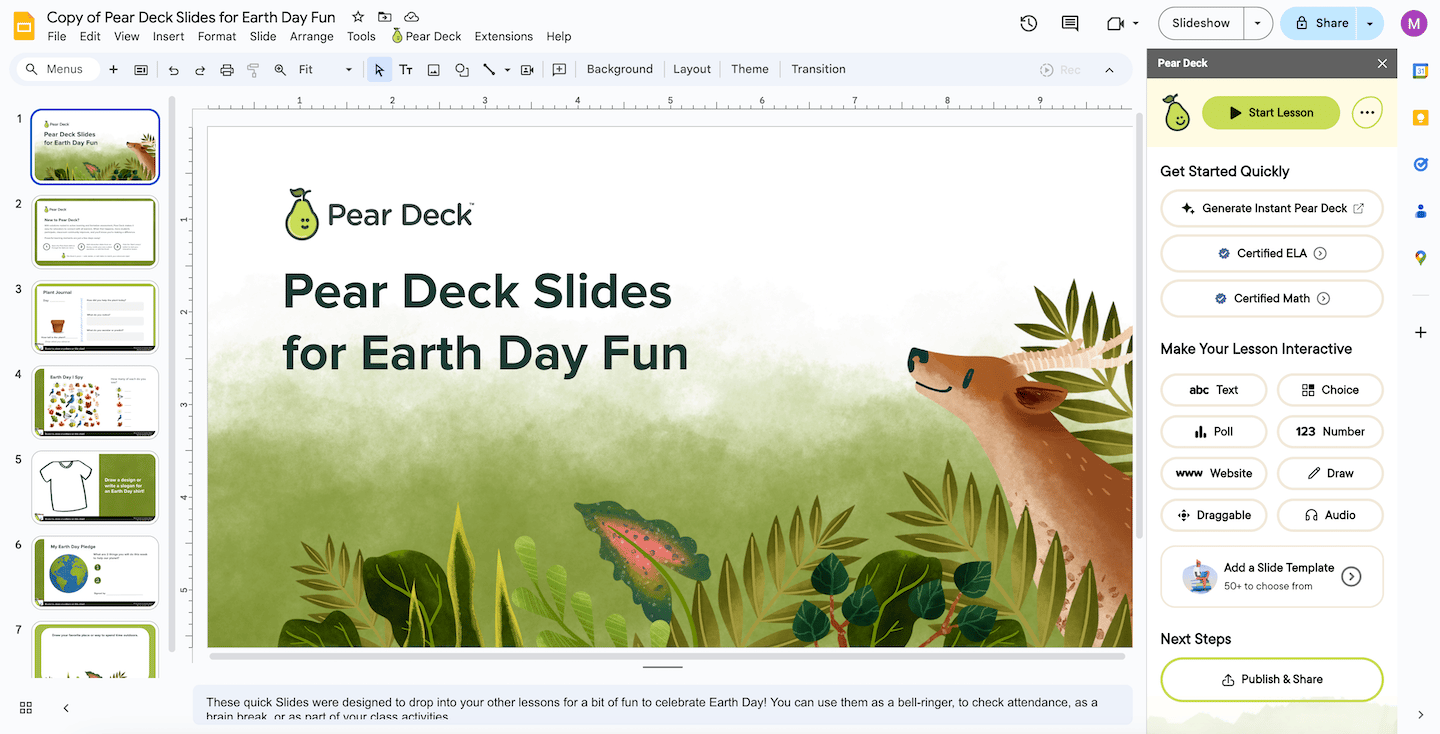1440x734 pixels.
Task: Open the Slideshow options dropdown arrow
Action: click(1258, 23)
